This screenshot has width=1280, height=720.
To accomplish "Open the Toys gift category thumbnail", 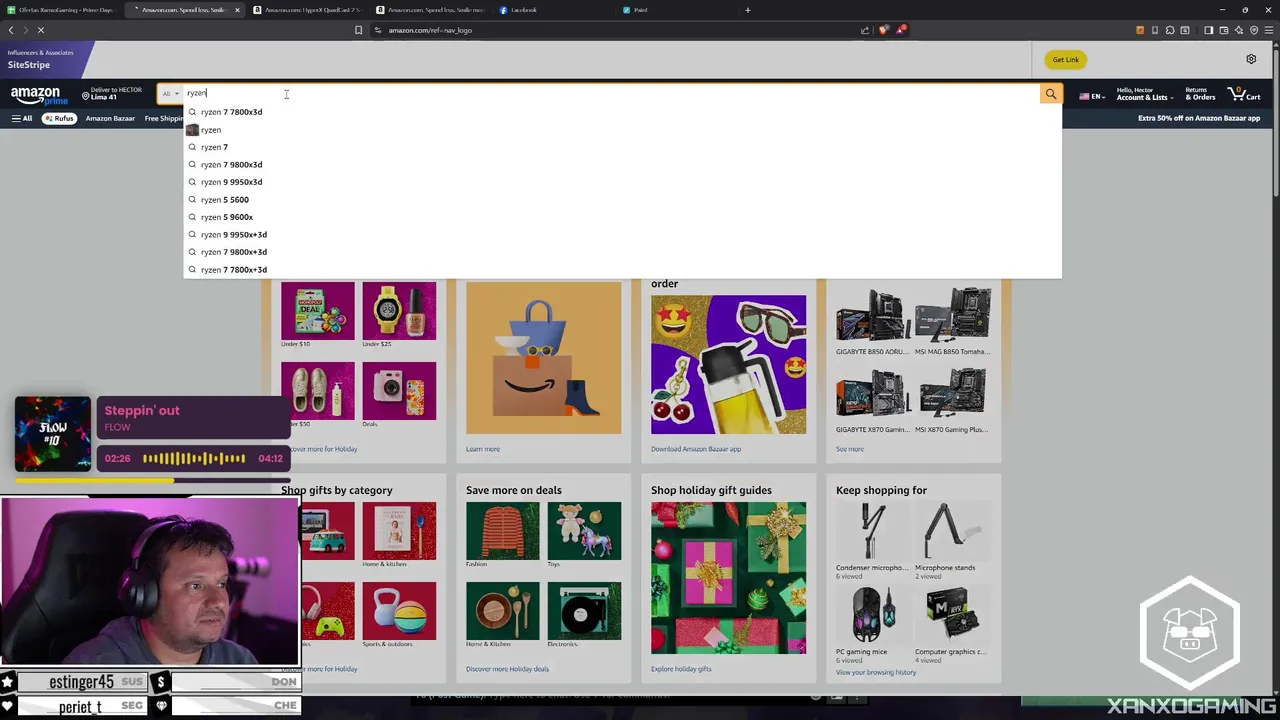I will coord(584,531).
